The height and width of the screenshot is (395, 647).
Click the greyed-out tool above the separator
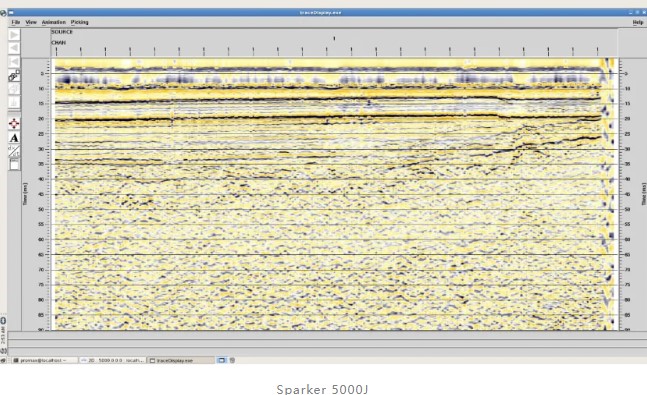[x=14, y=102]
